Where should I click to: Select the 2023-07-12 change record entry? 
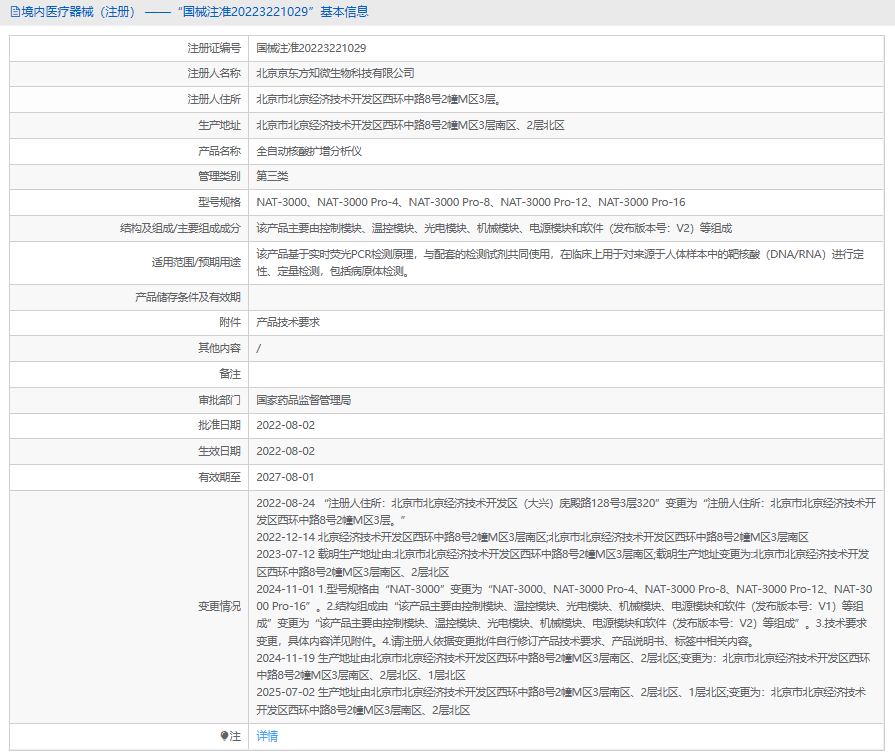point(563,563)
